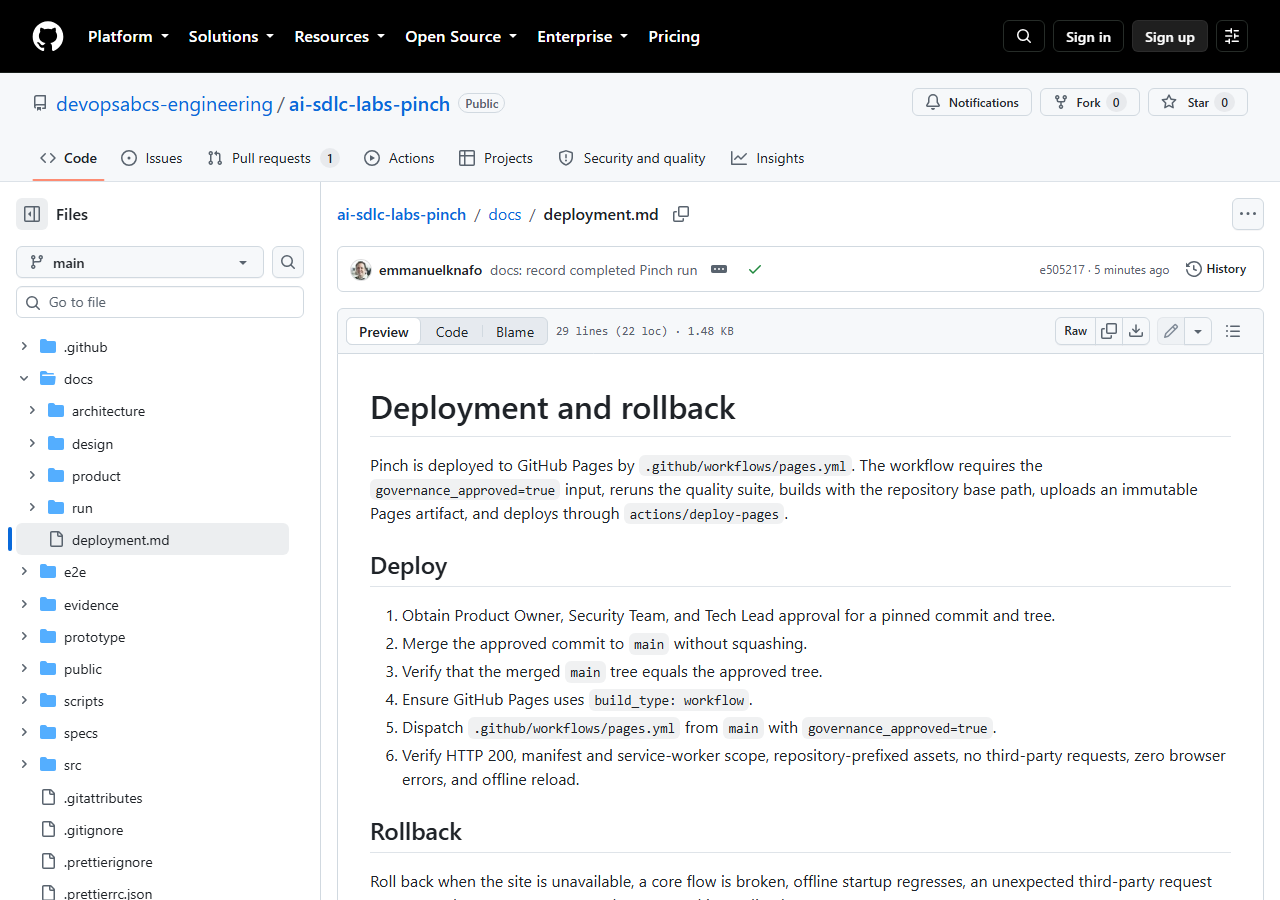
Task: Open devopsabcs-engineering organization link
Action: point(164,104)
